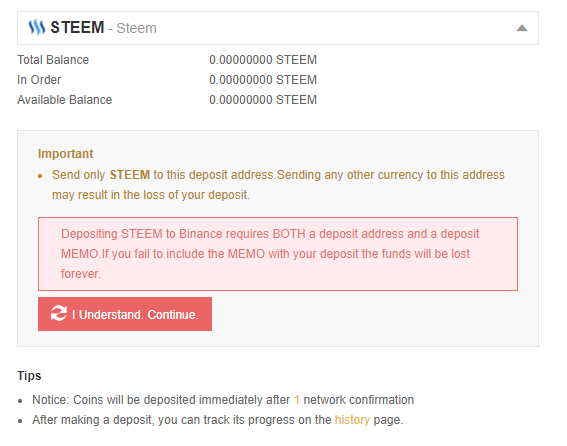Open the history page link

pyautogui.click(x=352, y=420)
